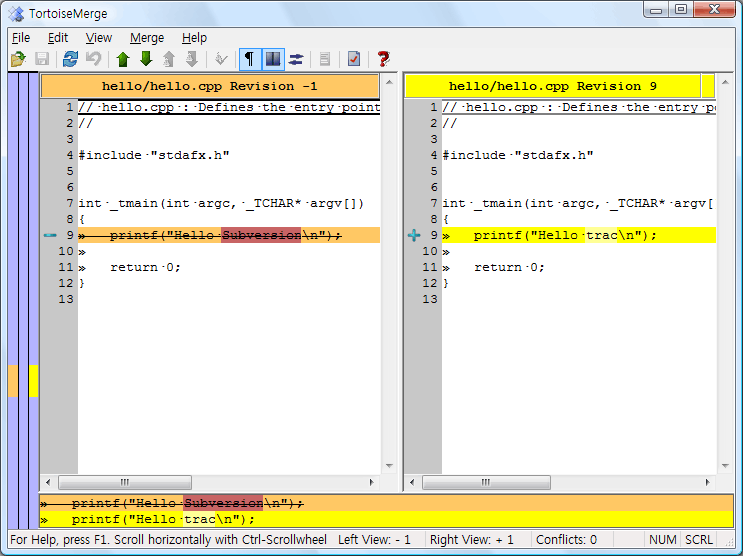The width and height of the screenshot is (743, 556).
Task: Click the plus marker on right line 9
Action: [414, 236]
